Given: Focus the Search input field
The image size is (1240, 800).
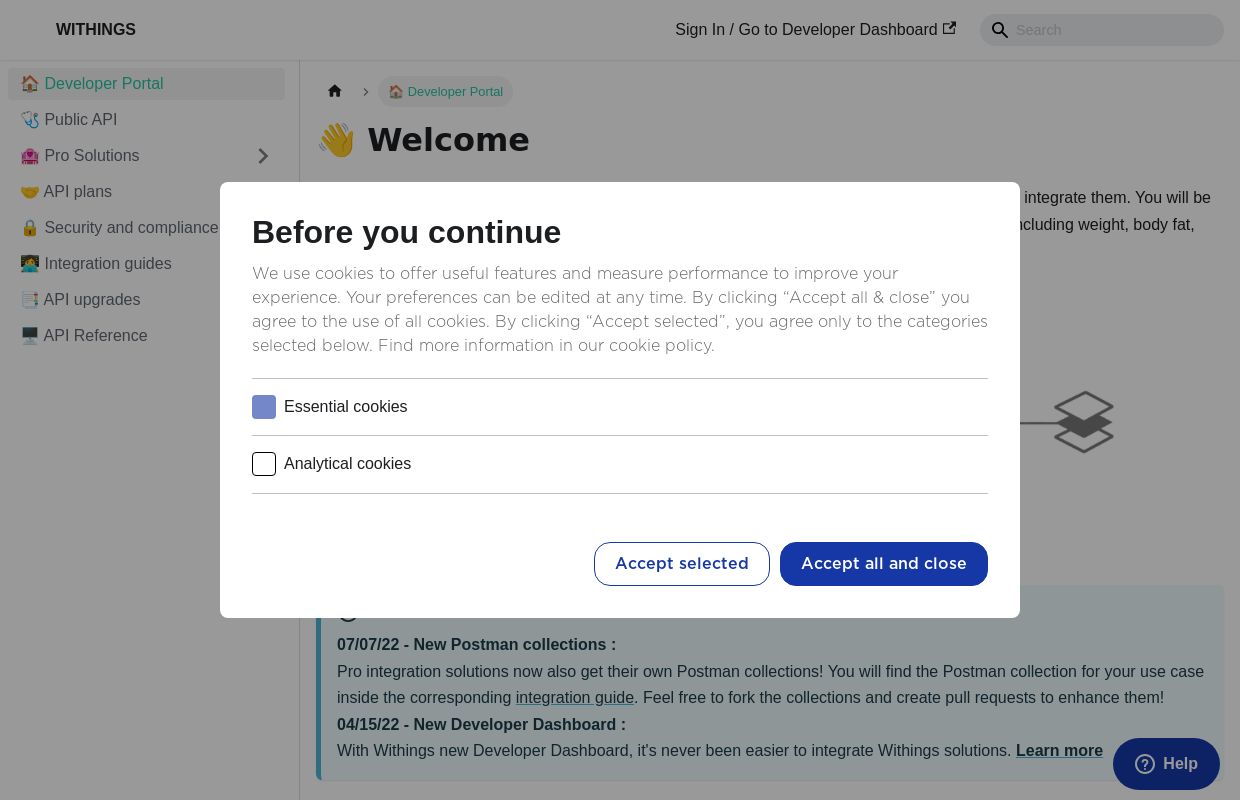Looking at the screenshot, I should pos(1115,30).
